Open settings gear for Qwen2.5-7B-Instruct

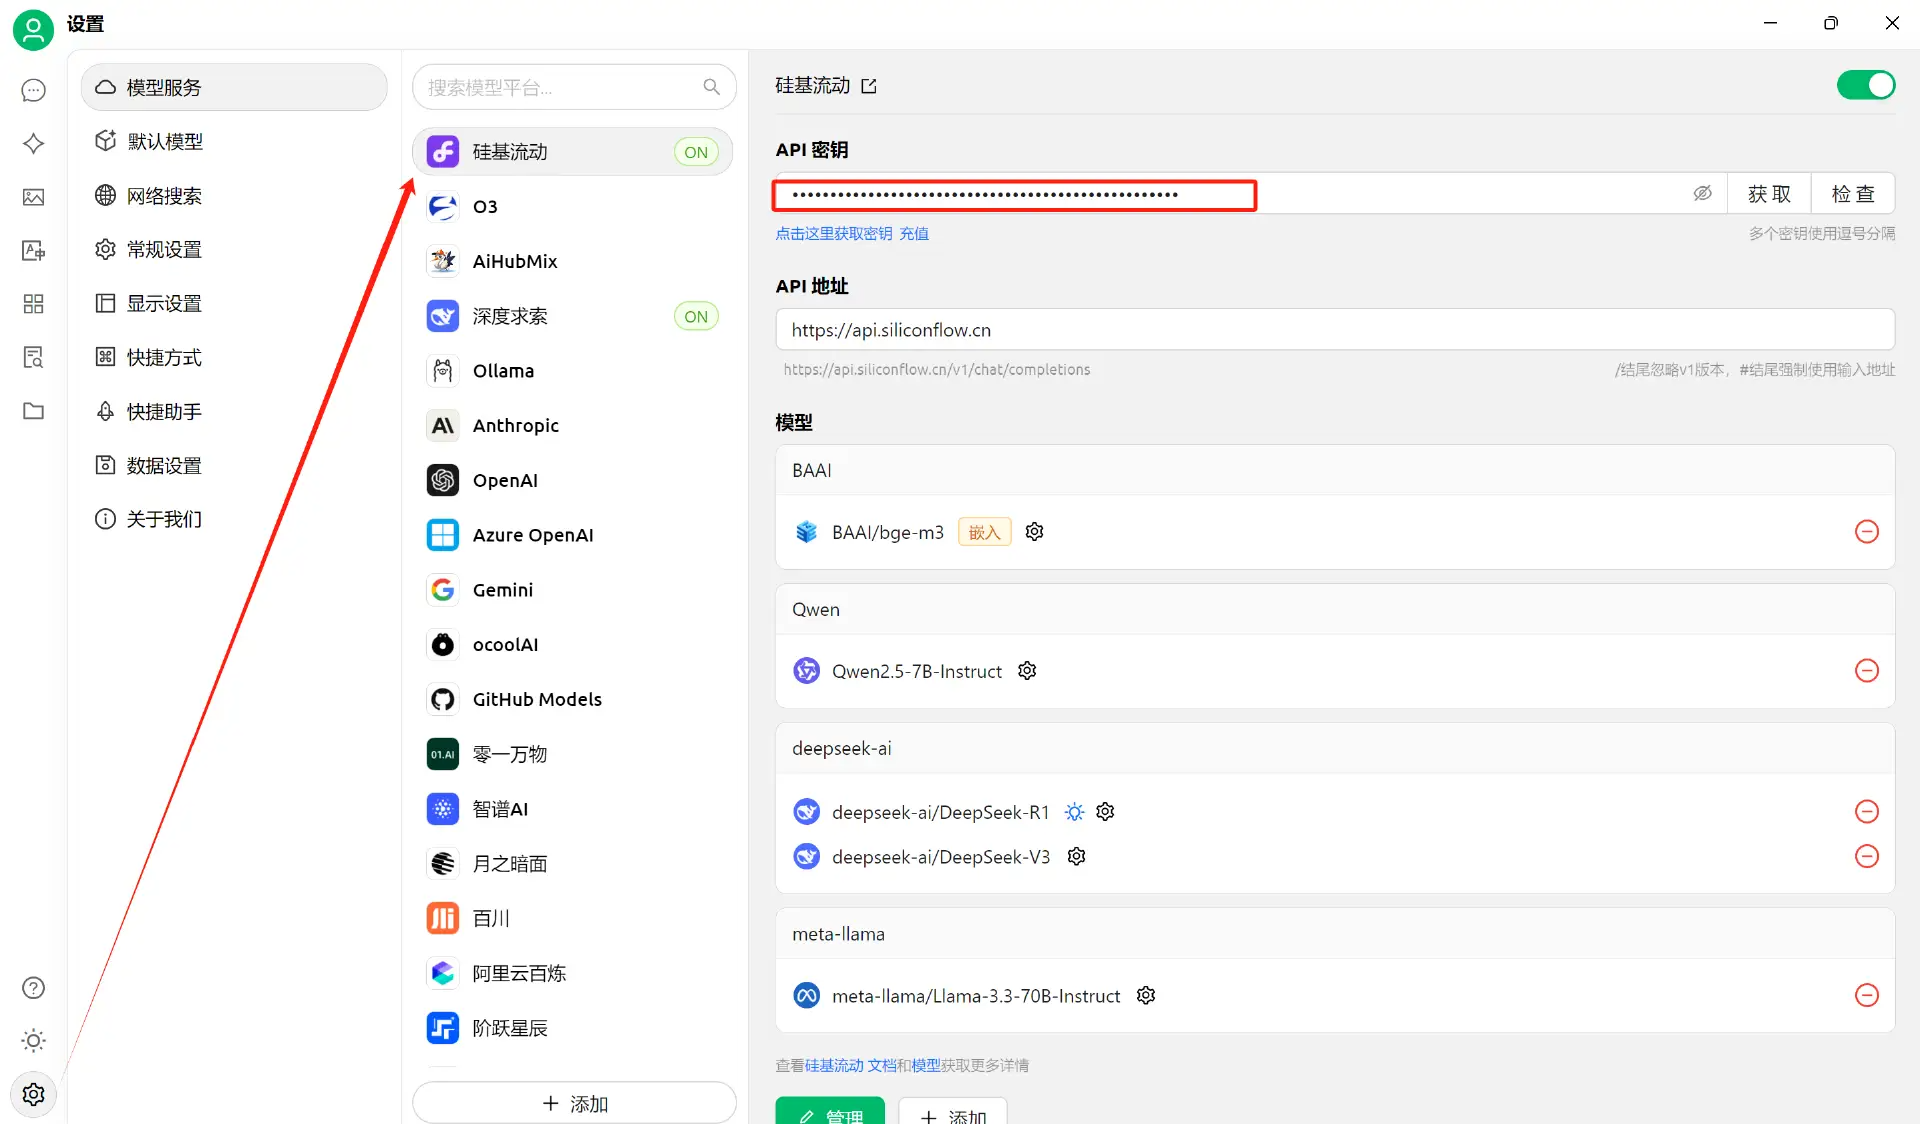coord(1027,671)
